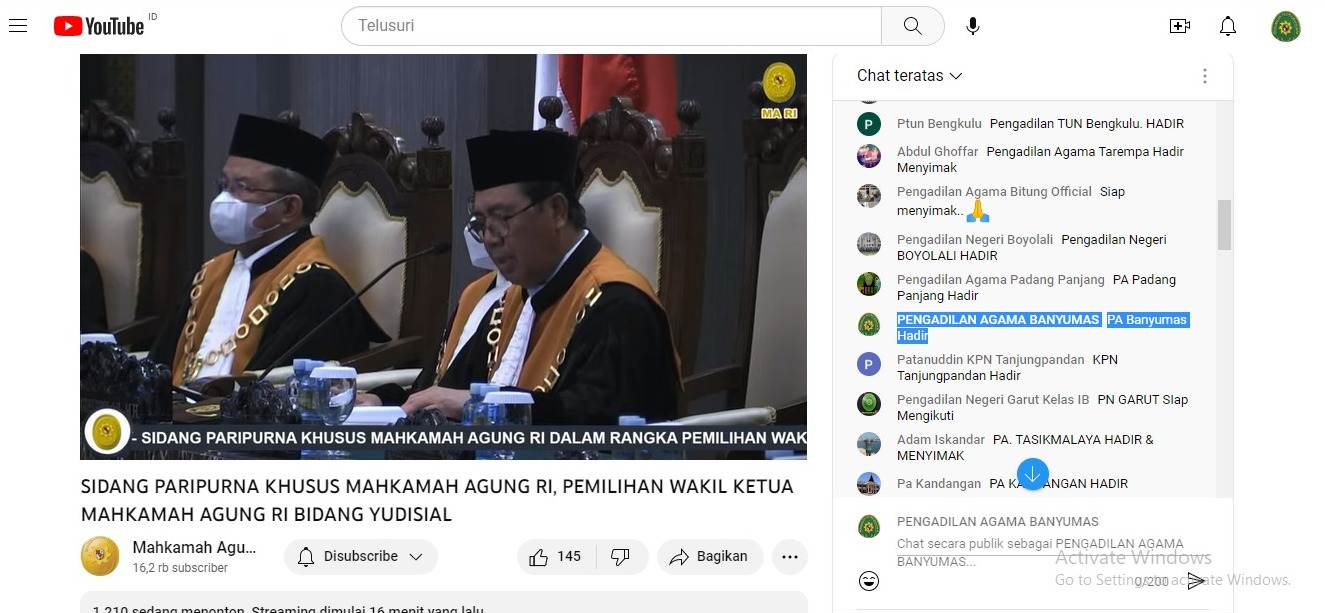The image size is (1325, 613).
Task: Click the Bagikan share button
Action: point(710,557)
